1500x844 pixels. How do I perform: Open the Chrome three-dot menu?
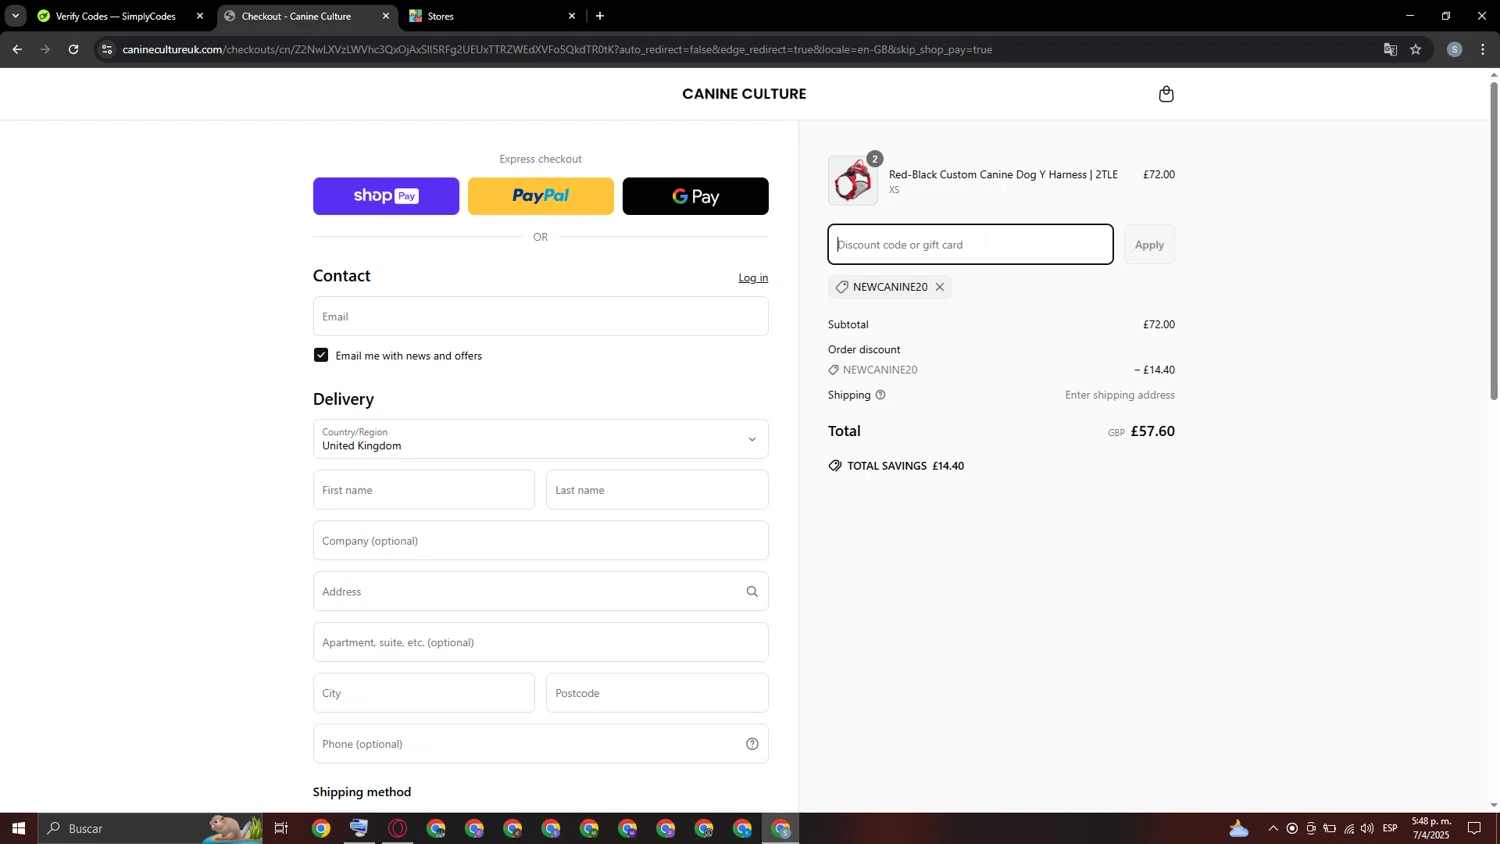1483,49
